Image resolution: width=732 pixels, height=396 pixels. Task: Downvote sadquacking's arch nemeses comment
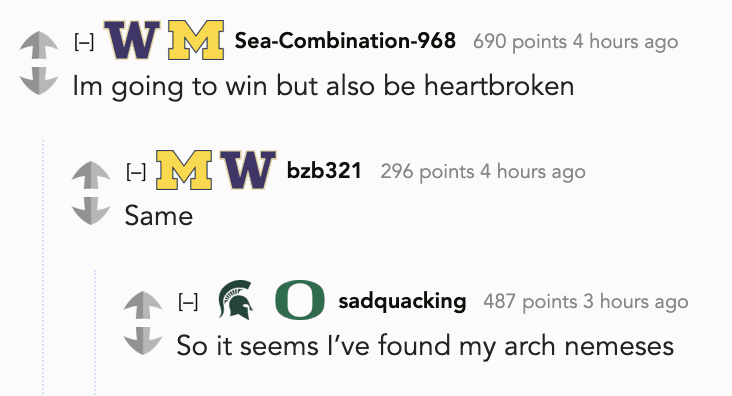[x=143, y=341]
